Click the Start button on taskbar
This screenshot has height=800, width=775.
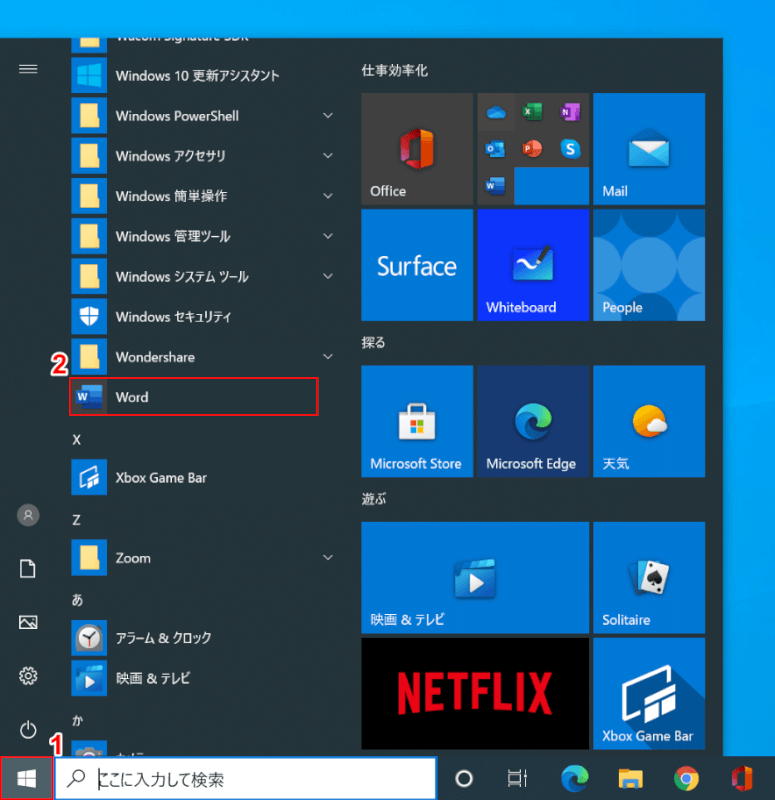27,779
